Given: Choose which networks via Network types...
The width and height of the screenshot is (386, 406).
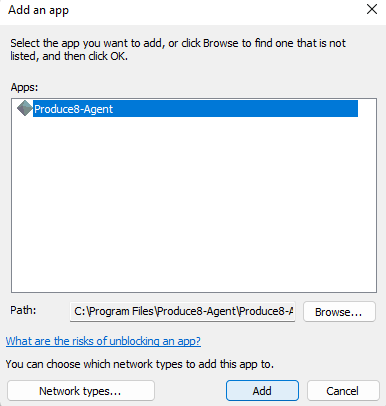Looking at the screenshot, I should (81, 391).
